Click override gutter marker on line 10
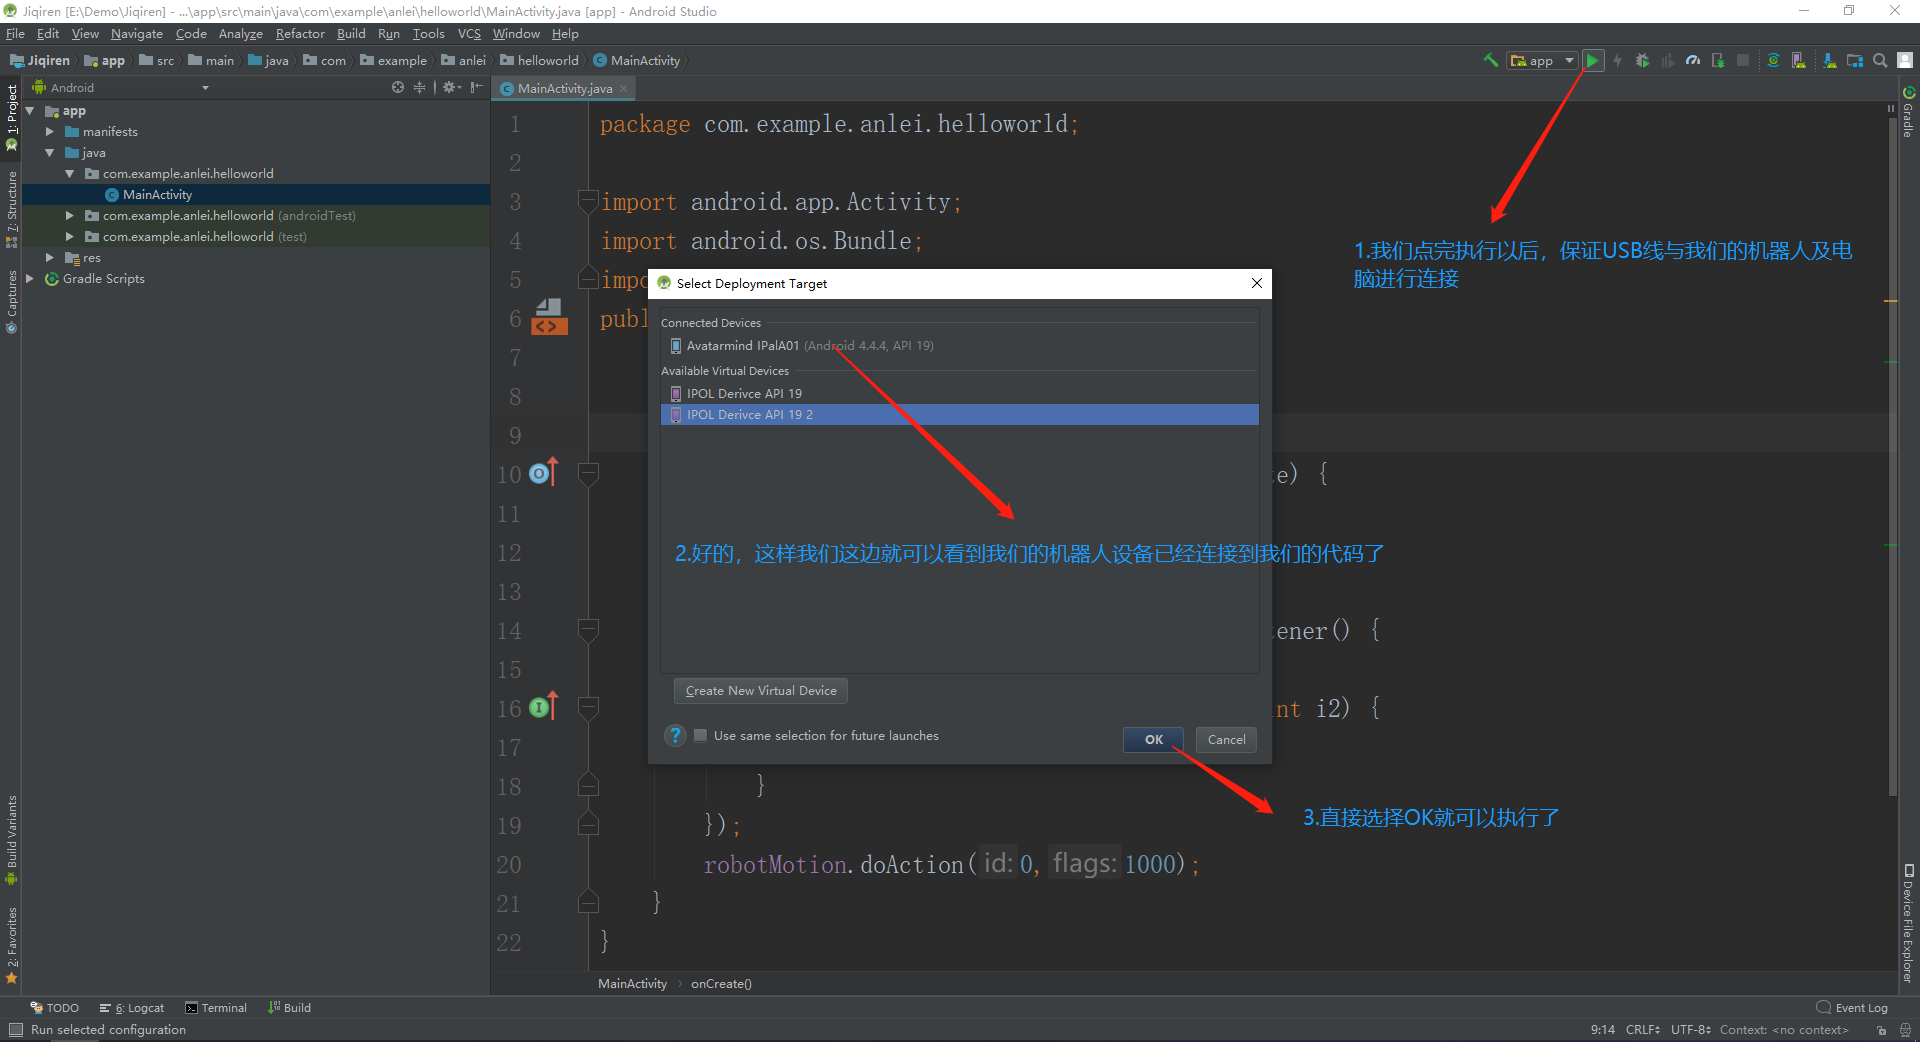 point(543,472)
